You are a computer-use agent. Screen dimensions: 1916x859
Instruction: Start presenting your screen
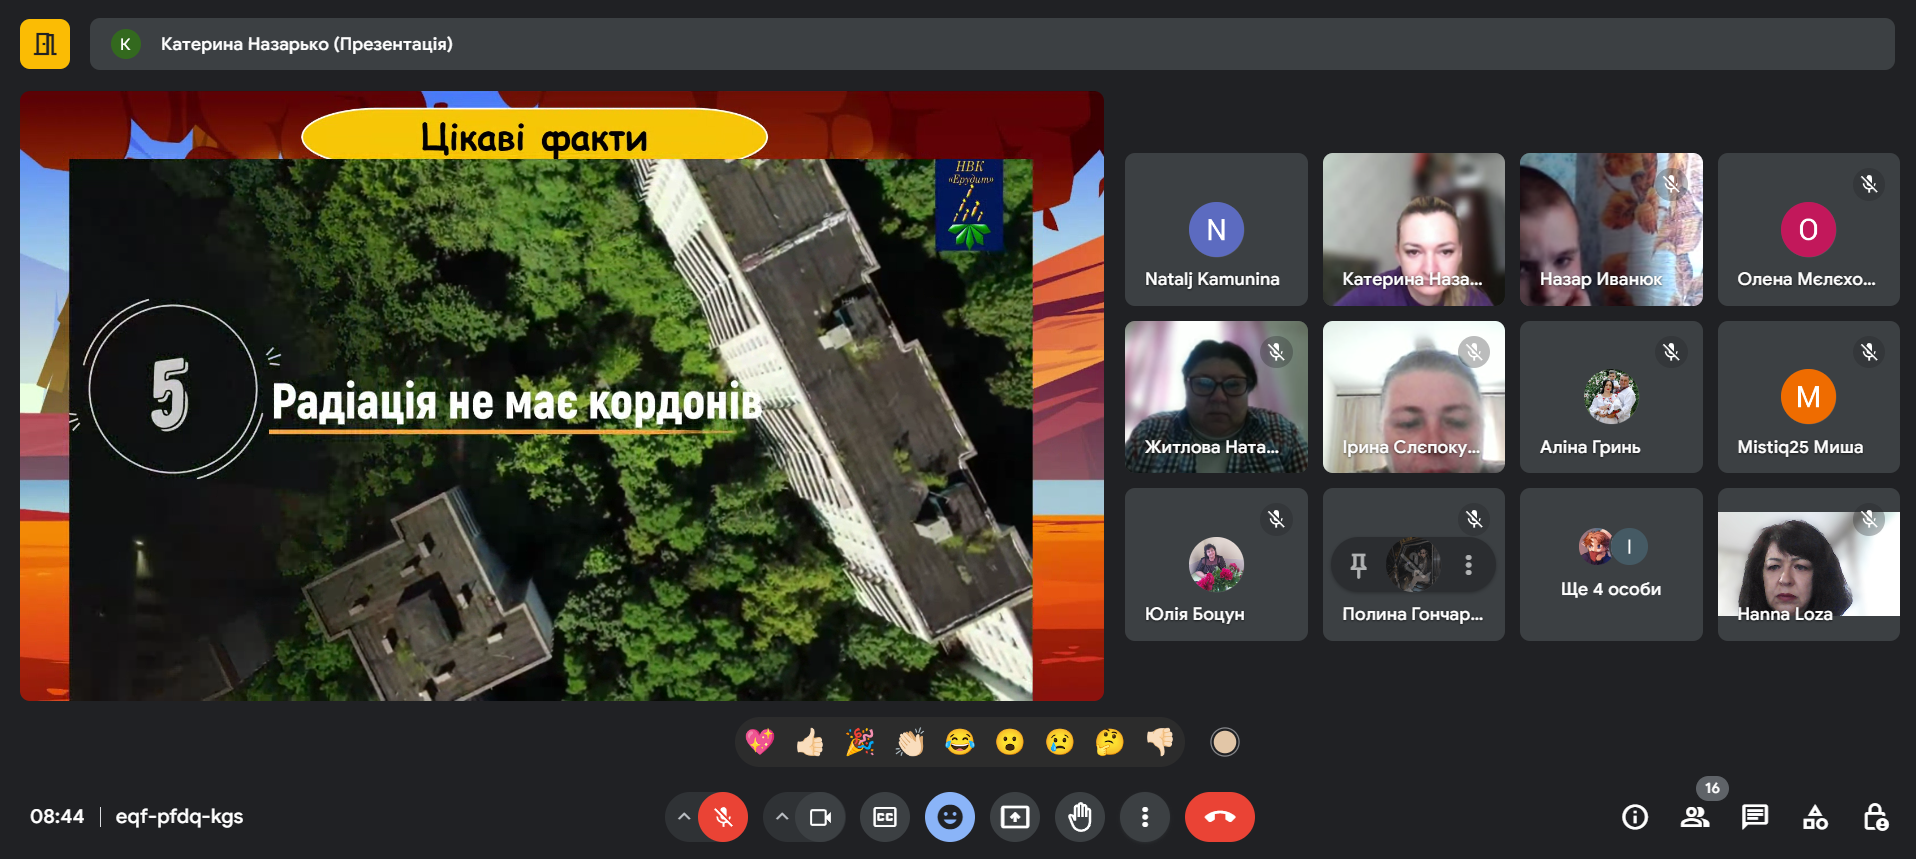pos(1015,817)
